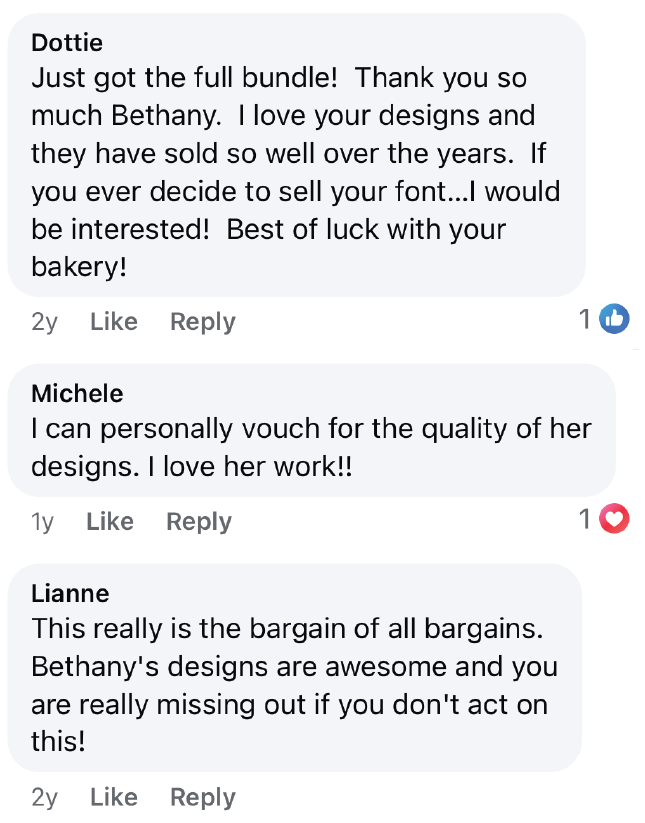Like Lianne's comment

click(x=113, y=798)
